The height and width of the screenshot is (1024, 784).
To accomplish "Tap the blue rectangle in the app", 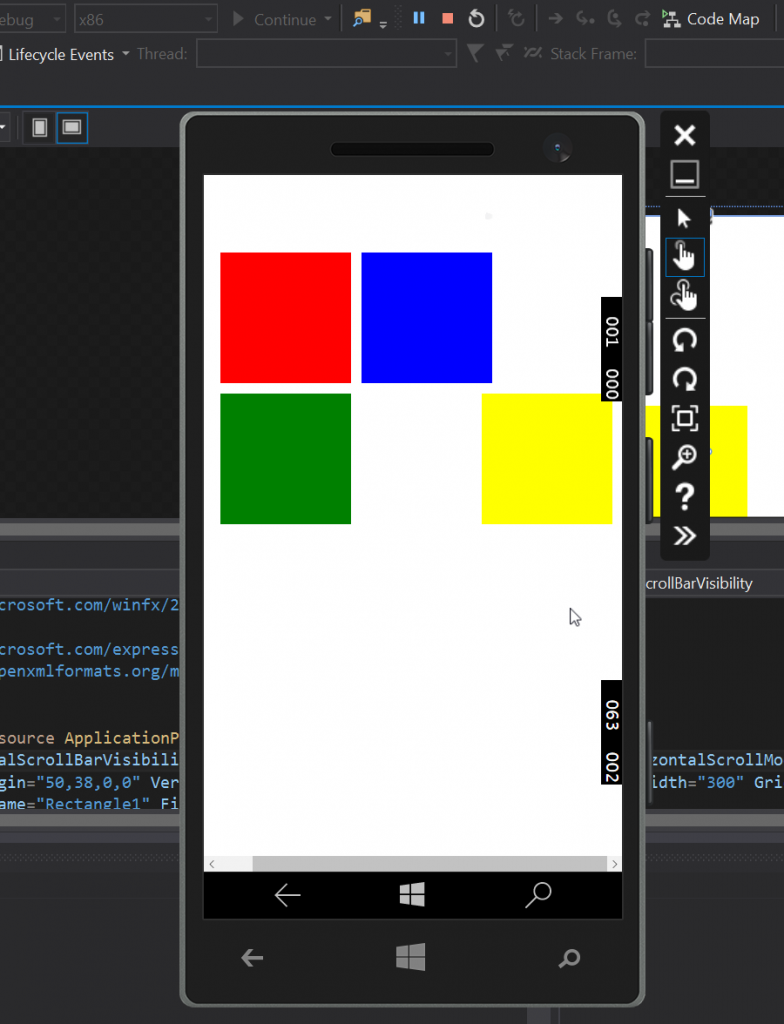I will coord(427,317).
